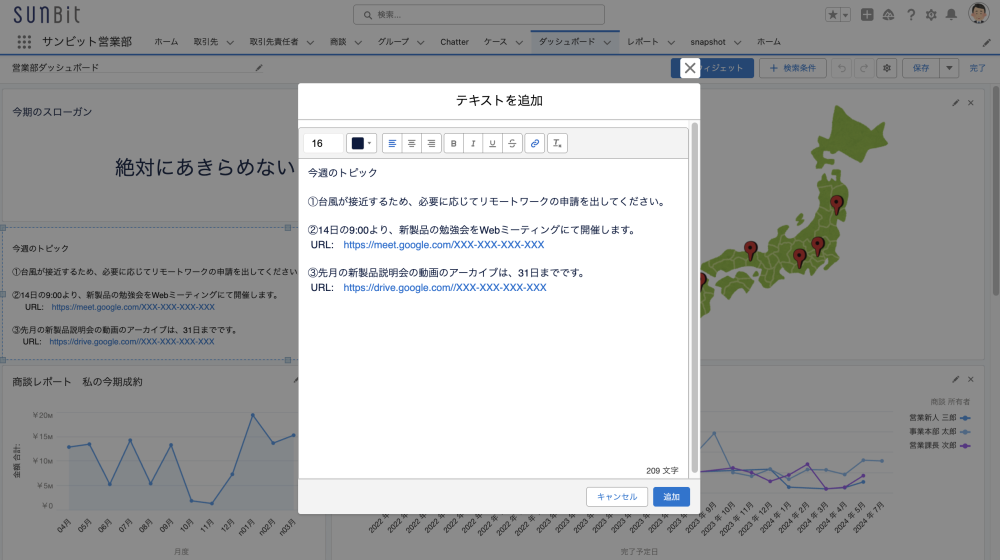Open the 商談 tab
The height and width of the screenshot is (560, 1000).
coord(338,42)
